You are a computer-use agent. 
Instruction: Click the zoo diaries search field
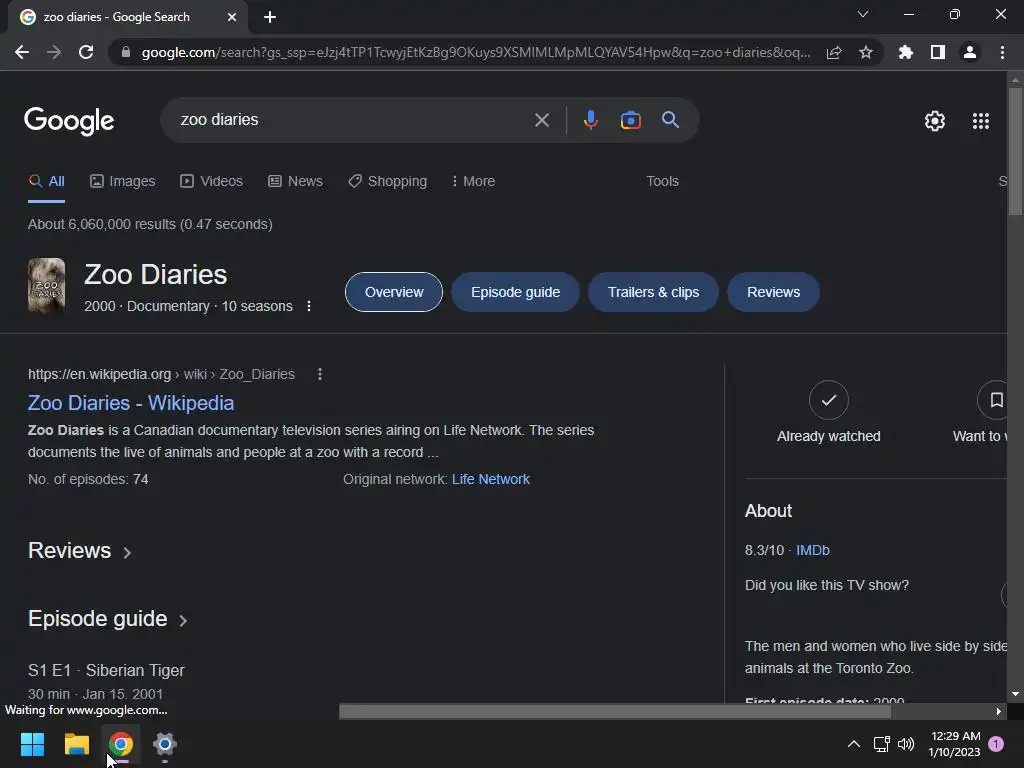tap(353, 120)
